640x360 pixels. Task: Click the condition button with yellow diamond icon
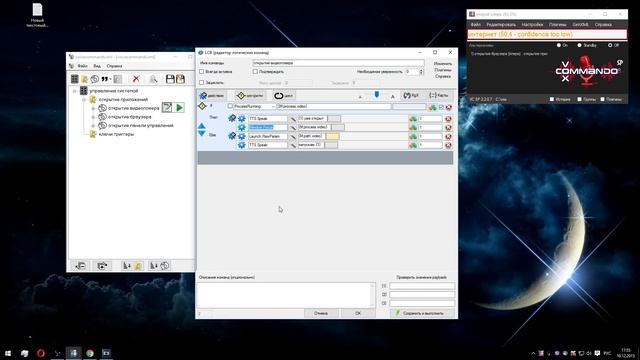pos(250,96)
